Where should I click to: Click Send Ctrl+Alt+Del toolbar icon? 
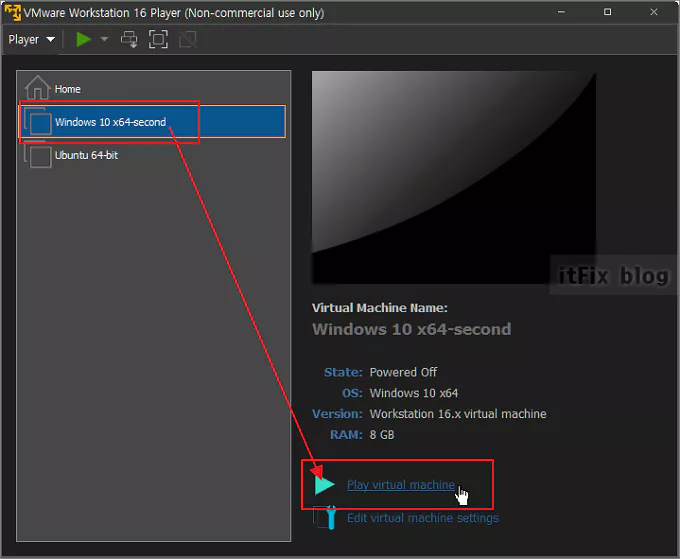click(129, 39)
